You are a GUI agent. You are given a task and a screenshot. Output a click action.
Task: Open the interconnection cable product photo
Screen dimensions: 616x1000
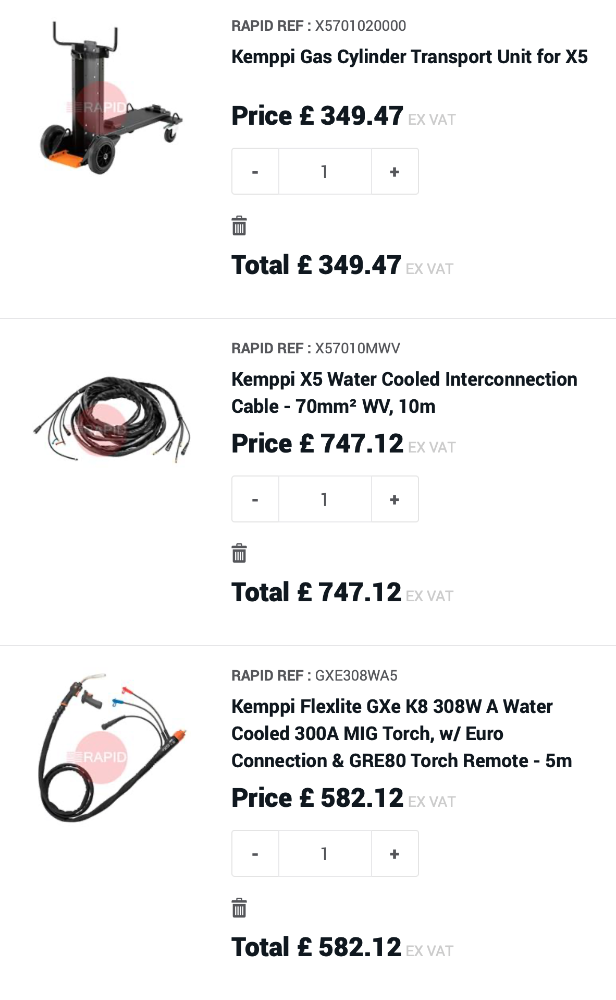tap(110, 420)
